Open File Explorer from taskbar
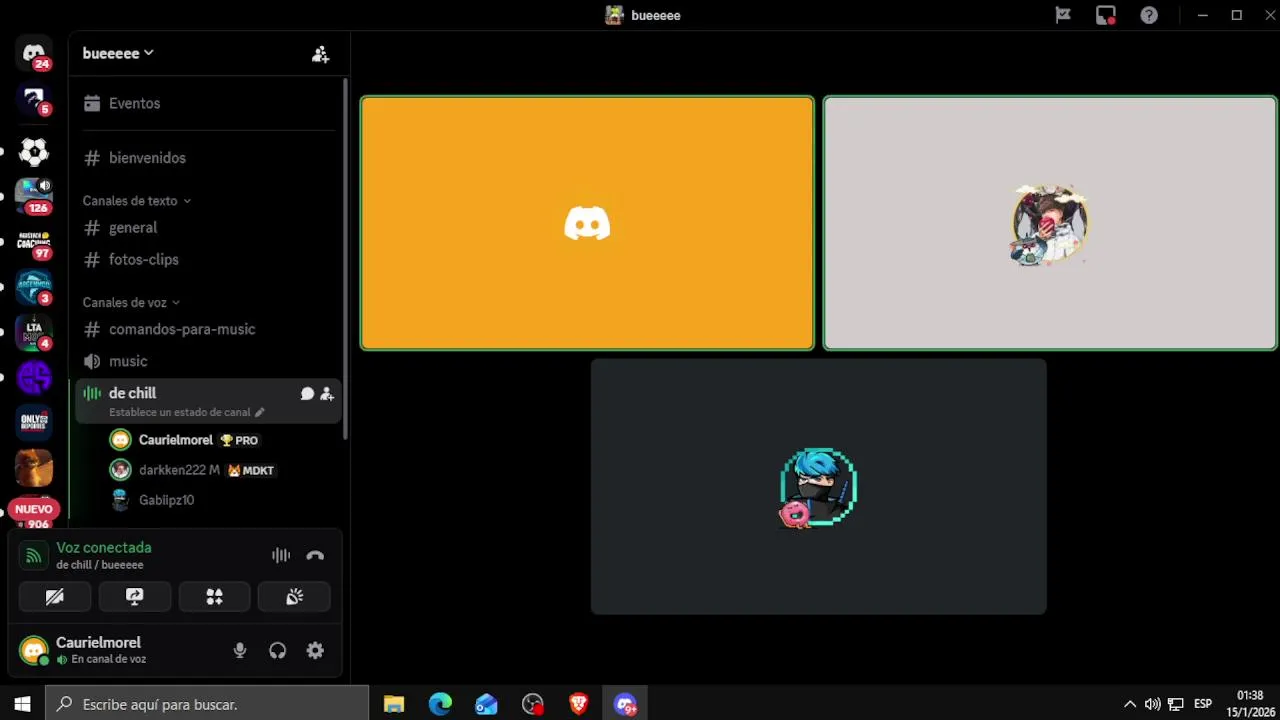The width and height of the screenshot is (1280, 720). tap(394, 705)
